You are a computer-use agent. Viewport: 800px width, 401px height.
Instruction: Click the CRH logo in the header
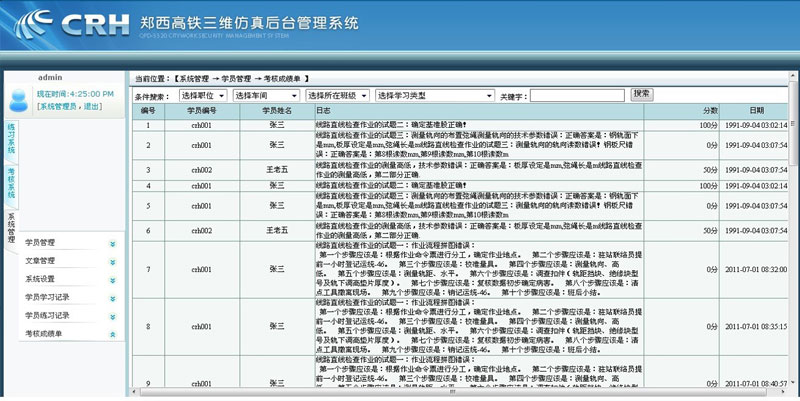click(x=72, y=24)
